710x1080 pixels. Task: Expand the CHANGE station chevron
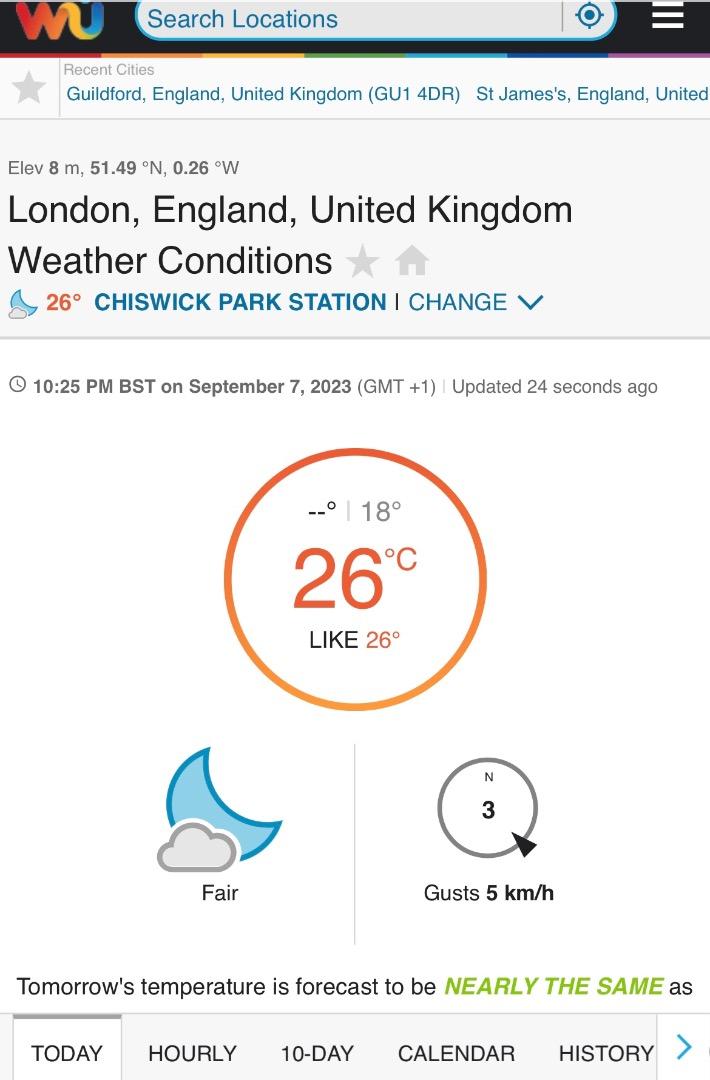[530, 302]
